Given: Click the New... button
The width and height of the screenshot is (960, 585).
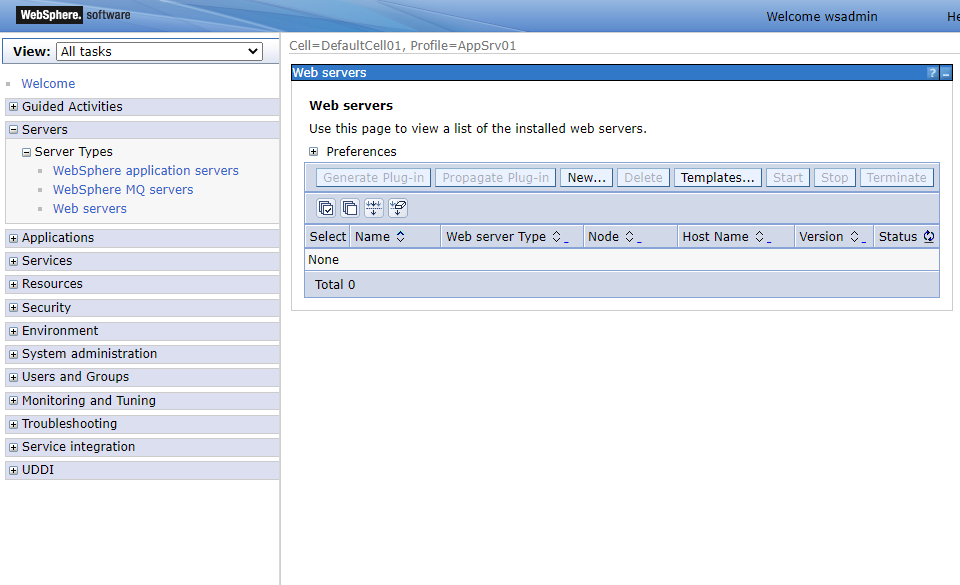Looking at the screenshot, I should coord(587,177).
